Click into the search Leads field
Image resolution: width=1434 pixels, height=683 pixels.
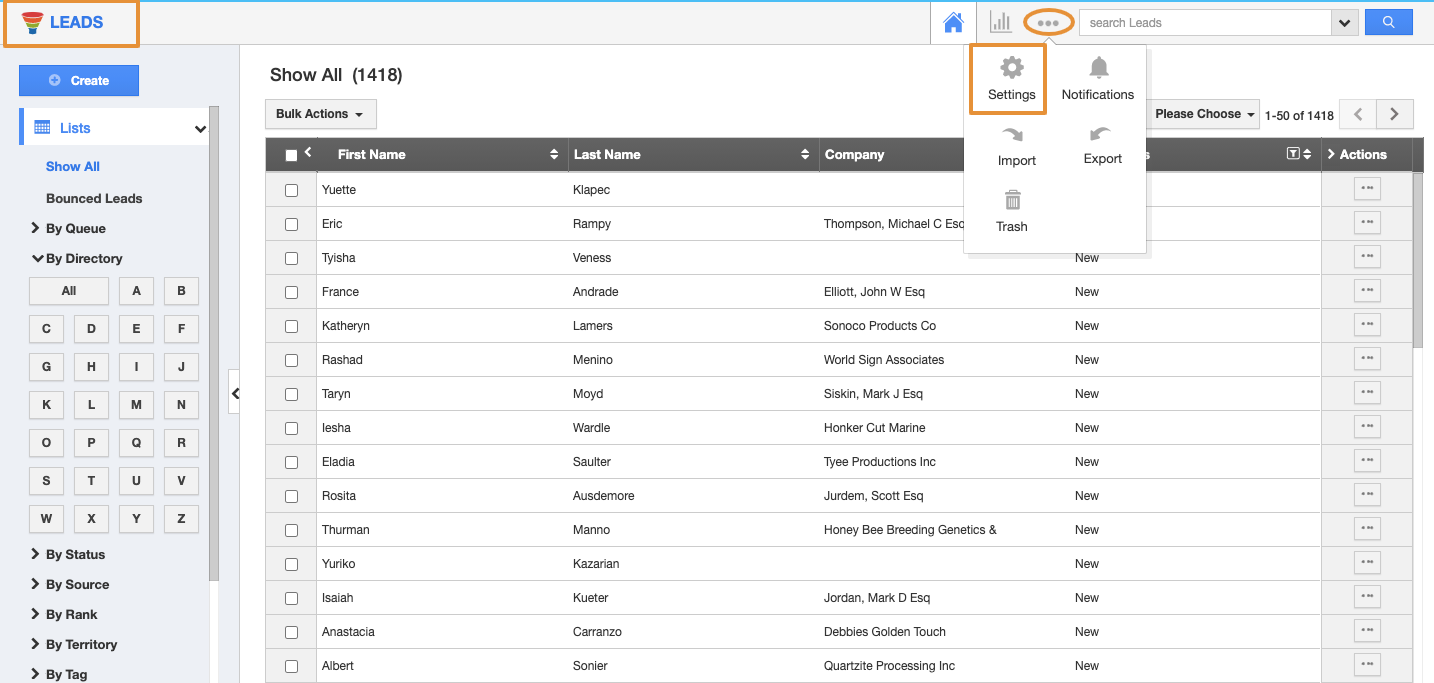(x=1204, y=22)
